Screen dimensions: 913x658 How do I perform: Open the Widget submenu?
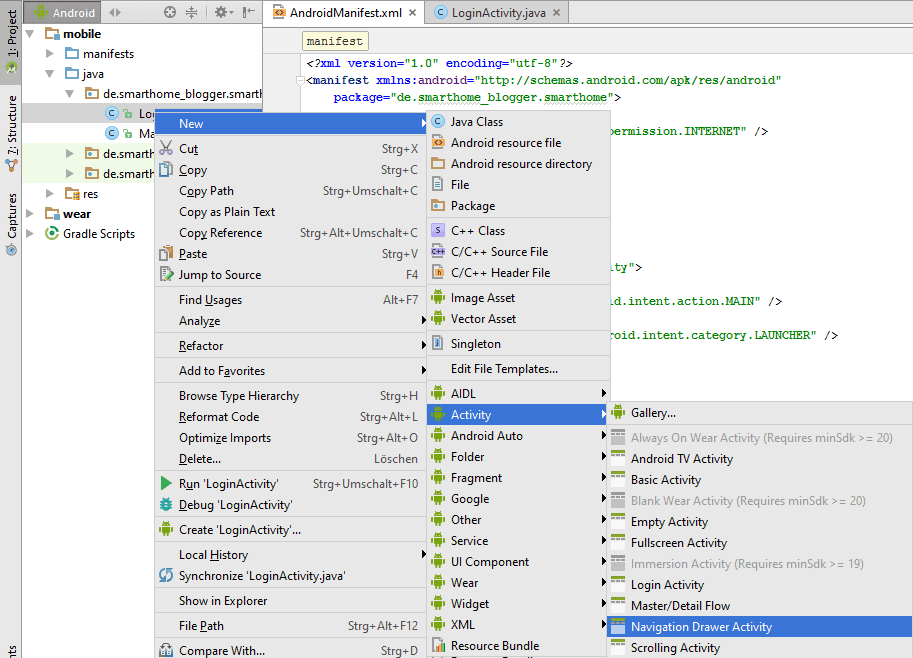[518, 603]
